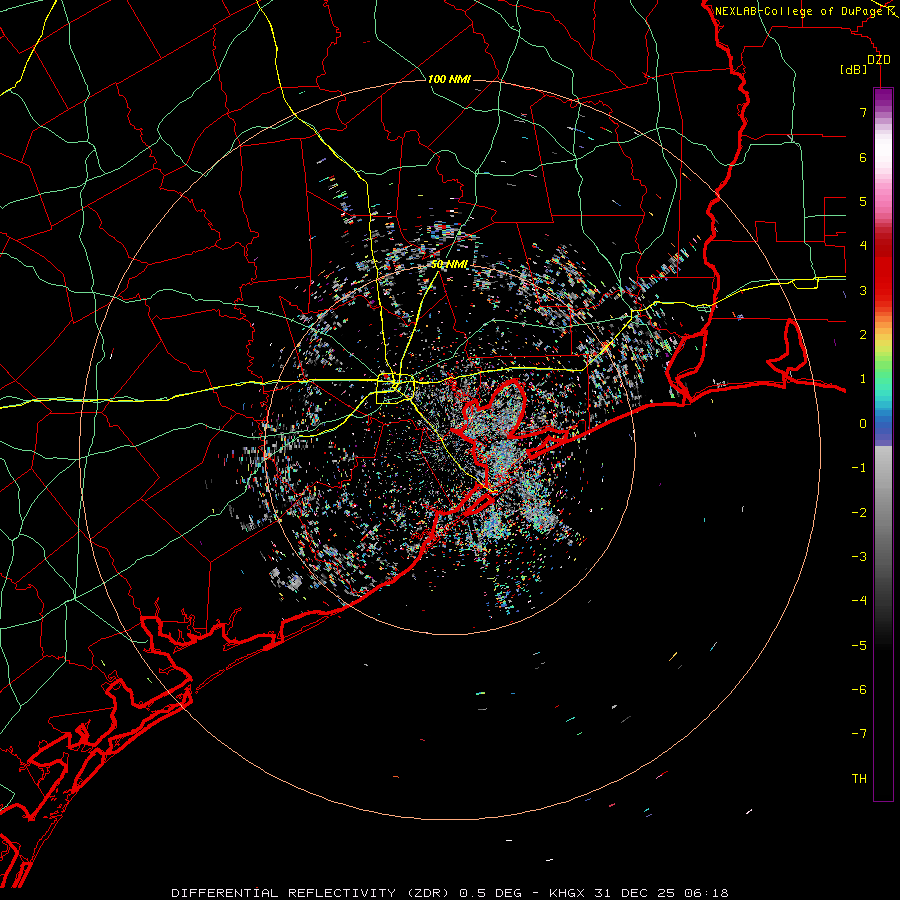
Task: Click the legend value 0
Action: click(863, 424)
